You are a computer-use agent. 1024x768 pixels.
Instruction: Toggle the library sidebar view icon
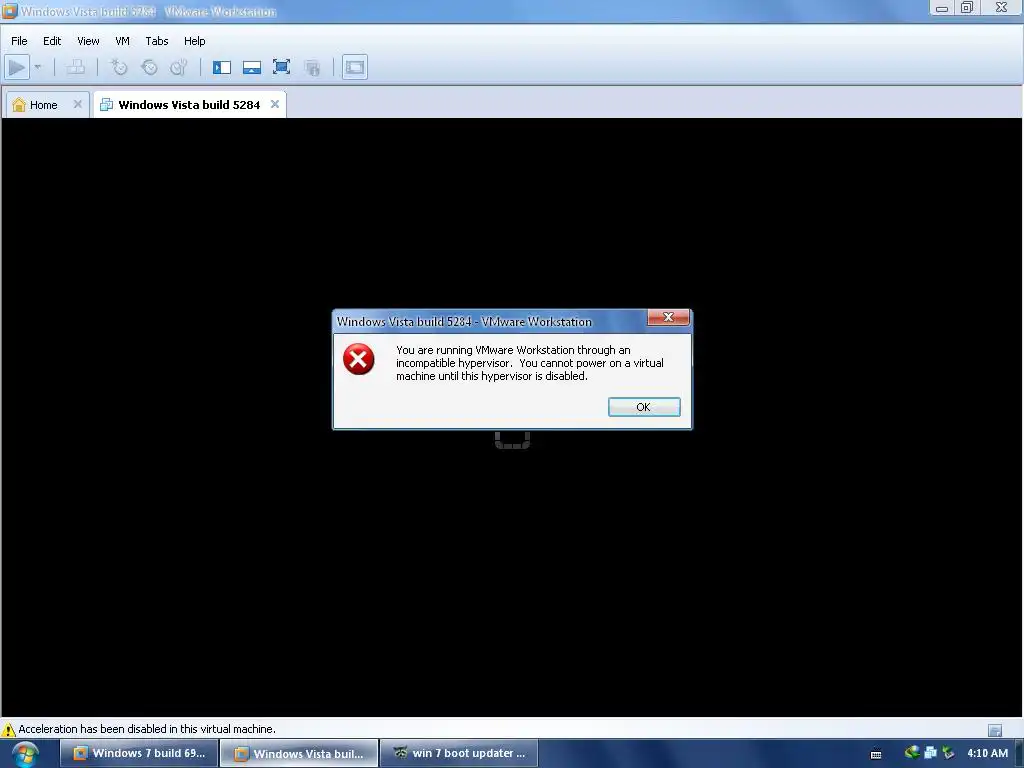point(221,67)
